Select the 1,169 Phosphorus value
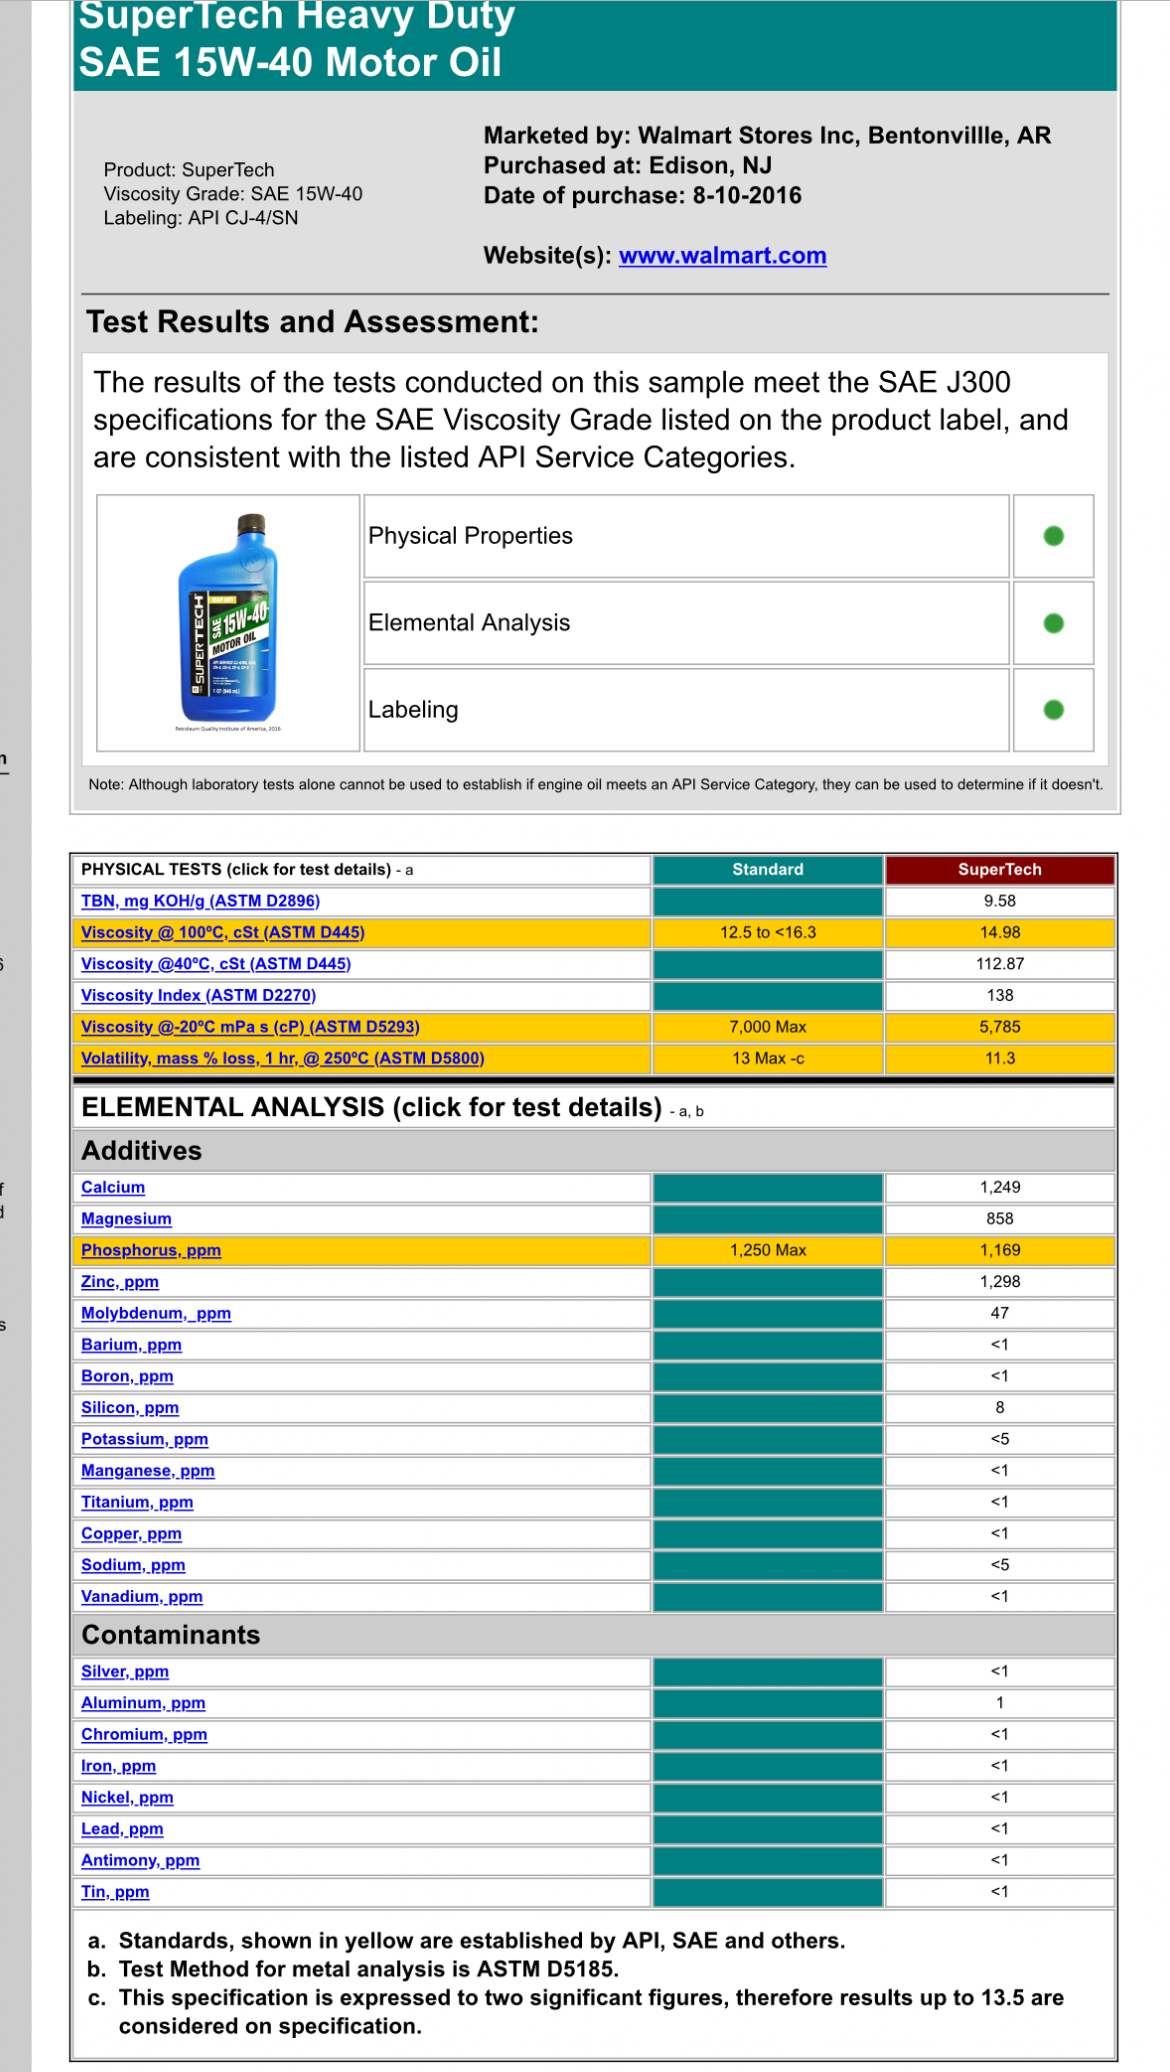This screenshot has height=2072, width=1170. [x=1000, y=1250]
